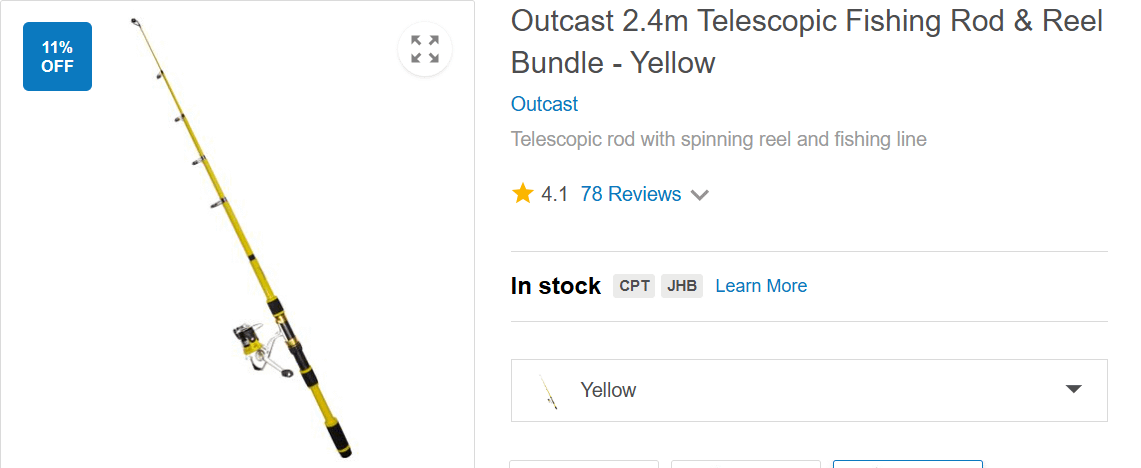Click the product title heading
Viewport: 1141px width, 468px height.
(806, 42)
